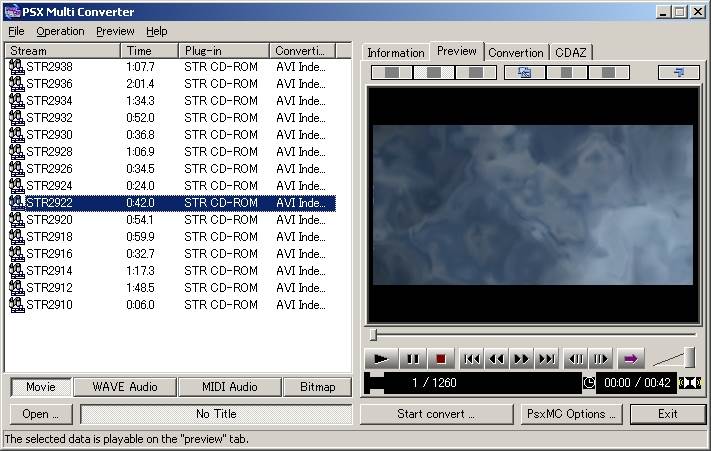Click the Start convert ... button
The height and width of the screenshot is (451, 711).
(x=436, y=414)
